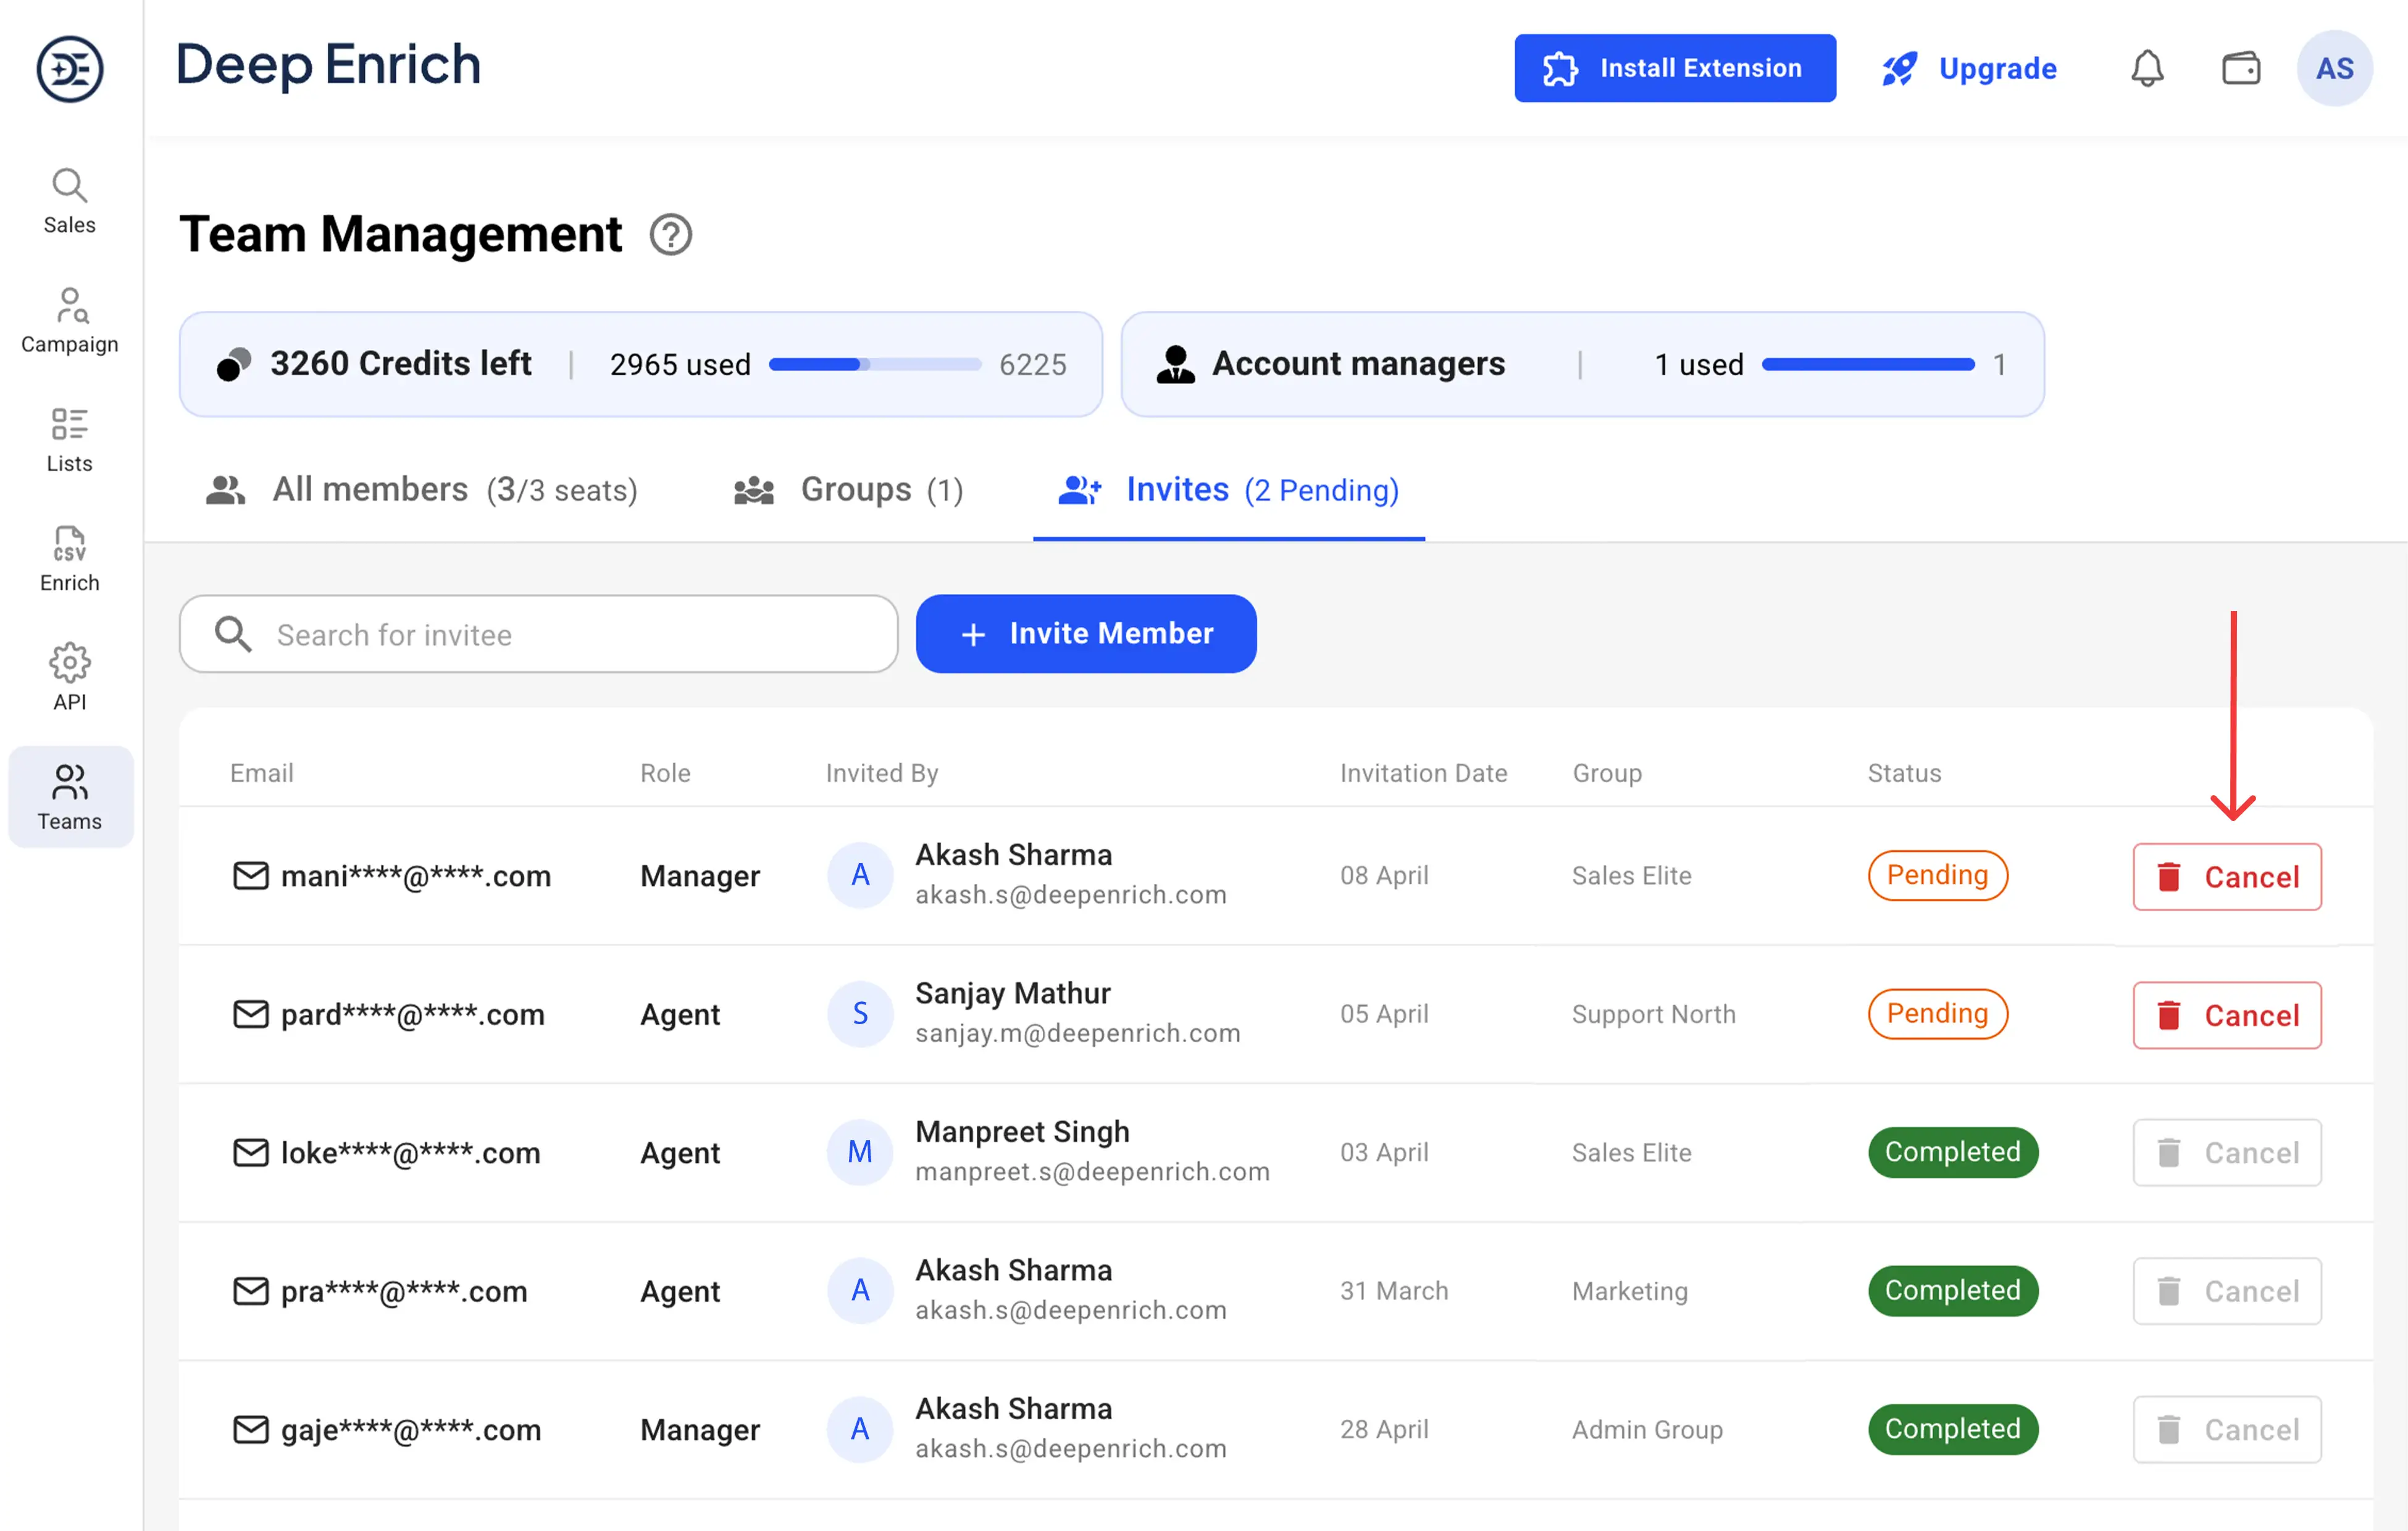This screenshot has height=1531, width=2408.
Task: Click the Account managers usage bar
Action: (x=1868, y=365)
